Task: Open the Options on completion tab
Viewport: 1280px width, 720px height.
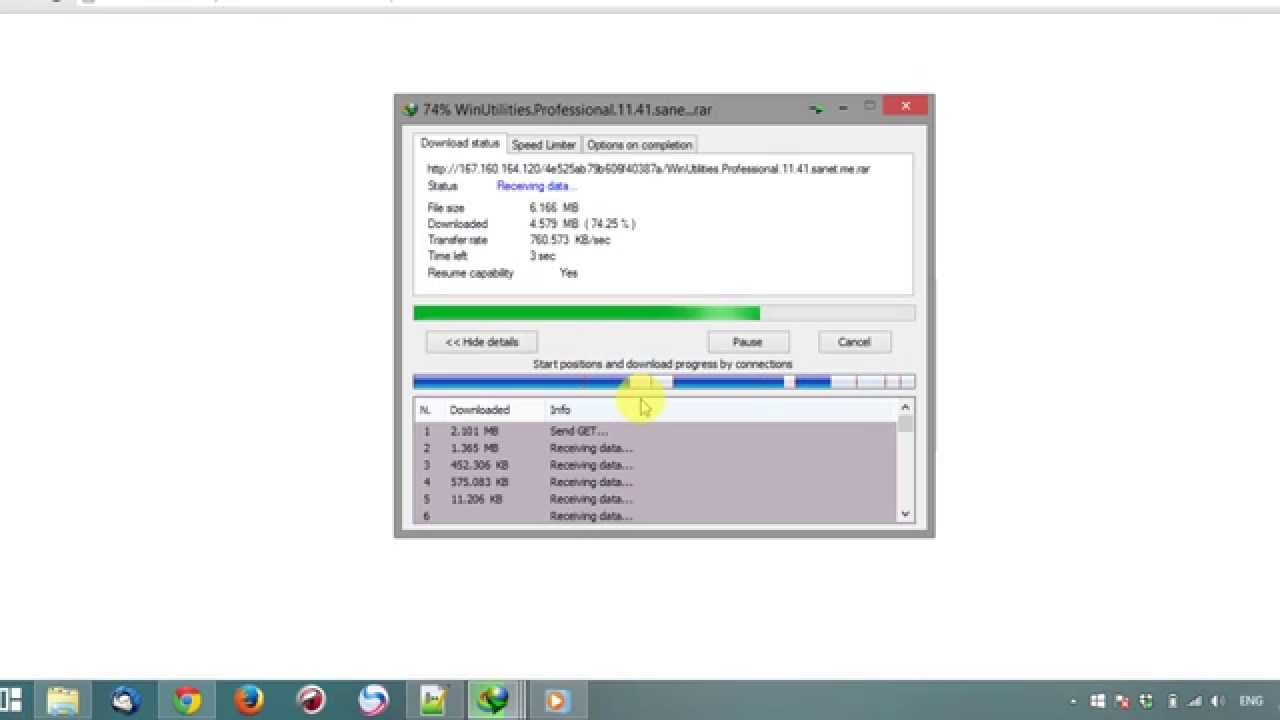Action: click(640, 145)
